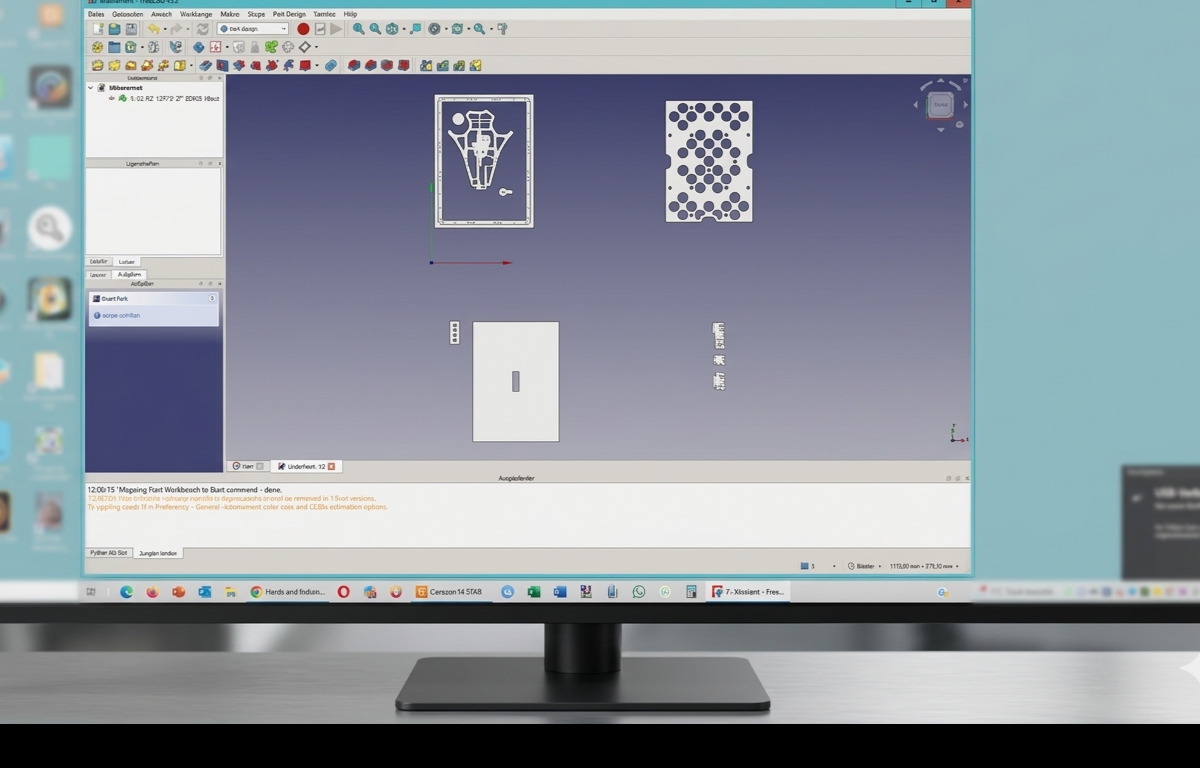
Task: Click the bird-like icon in second toolbar
Action: pos(175,47)
